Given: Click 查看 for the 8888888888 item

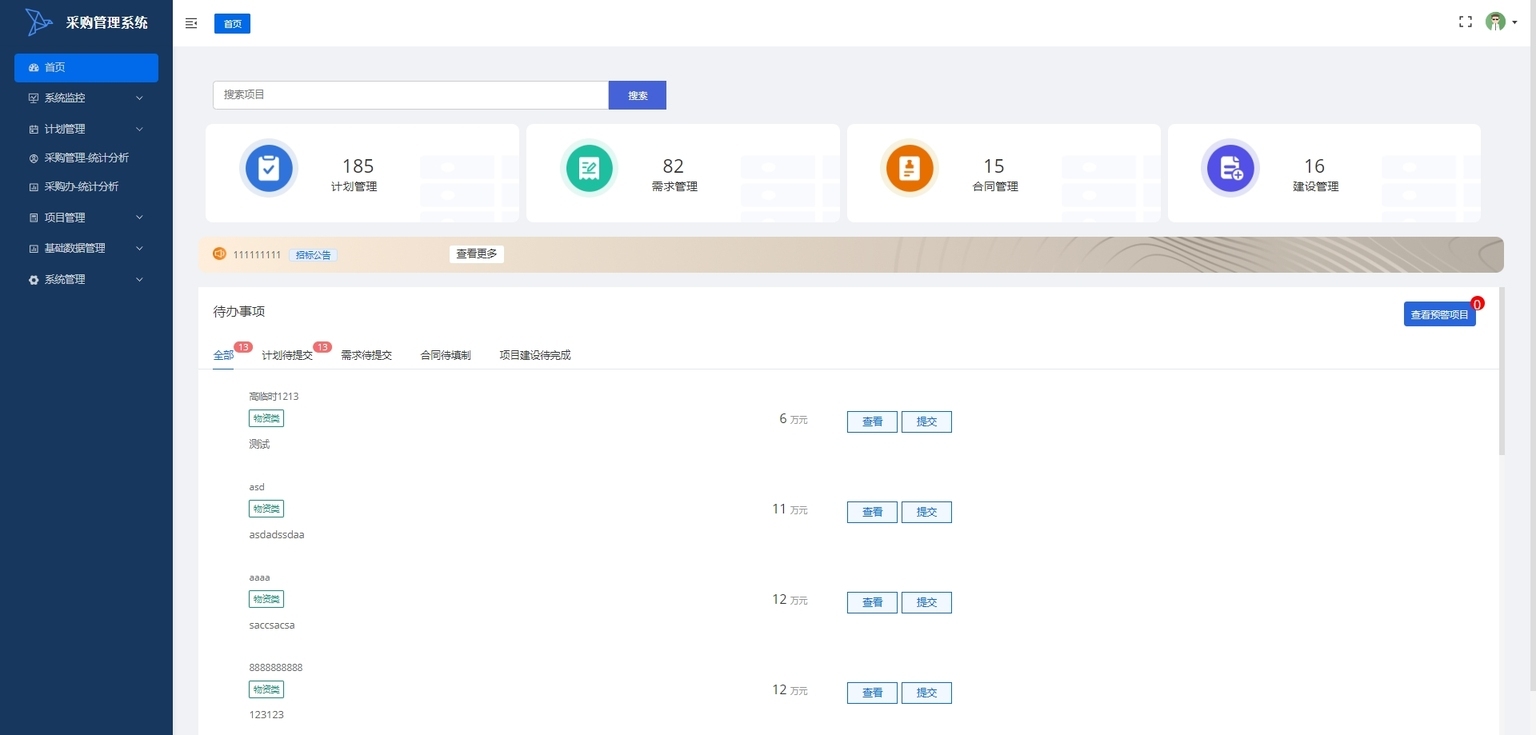Looking at the screenshot, I should point(872,692).
